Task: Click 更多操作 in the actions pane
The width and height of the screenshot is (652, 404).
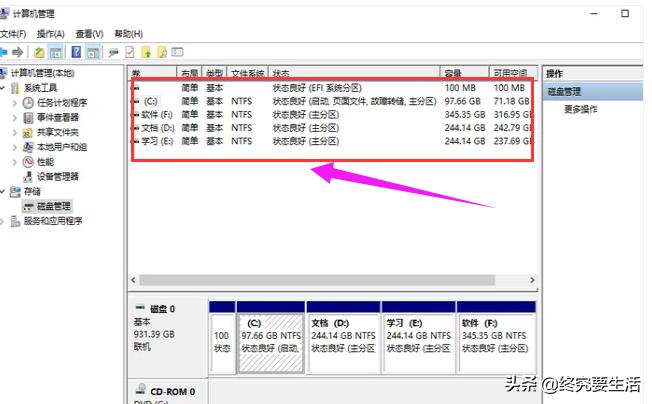Action: click(x=580, y=109)
